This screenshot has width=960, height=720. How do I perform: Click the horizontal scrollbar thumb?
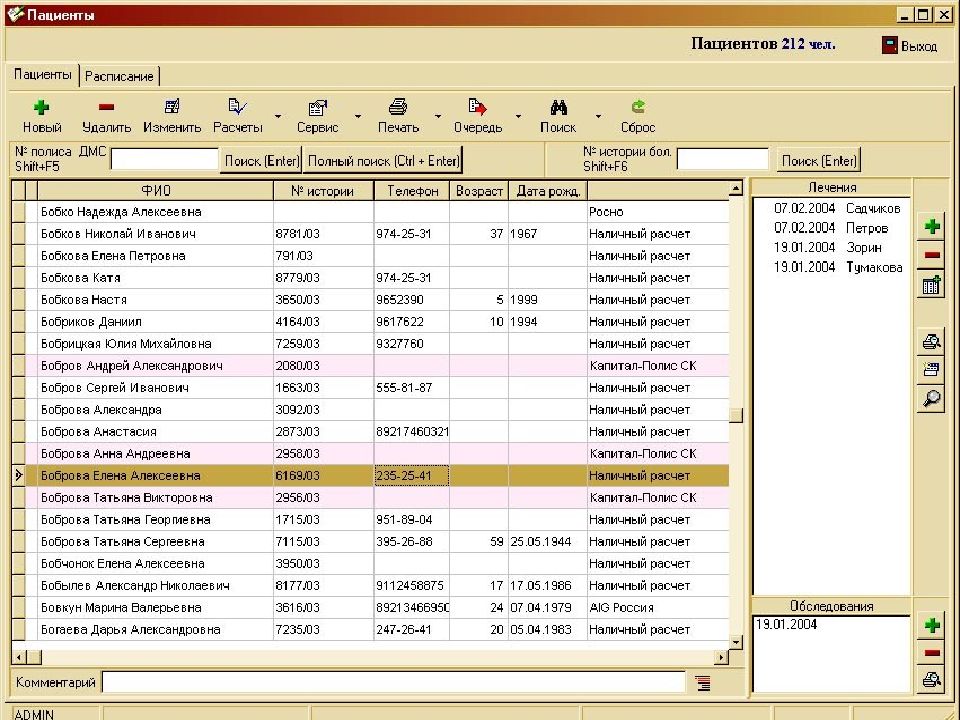pyautogui.click(x=34, y=658)
